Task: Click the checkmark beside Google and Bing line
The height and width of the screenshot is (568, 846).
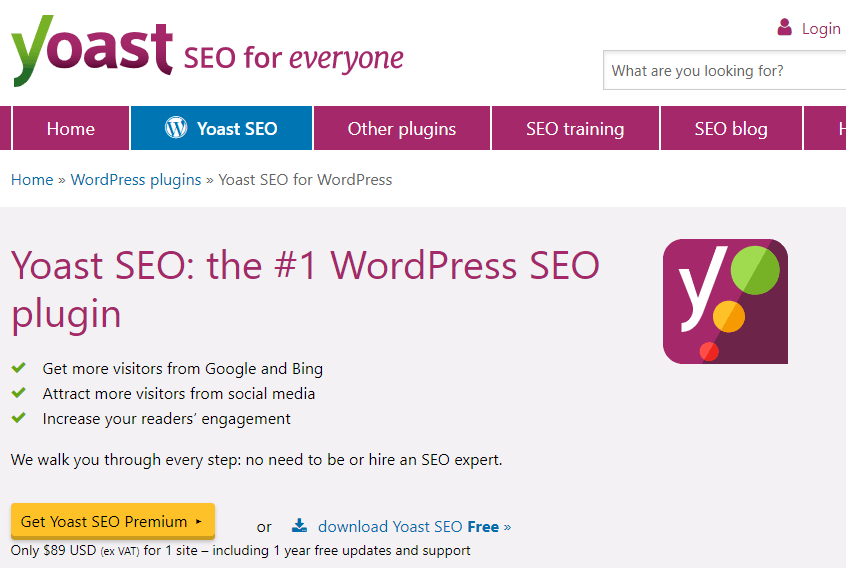Action: coord(19,368)
